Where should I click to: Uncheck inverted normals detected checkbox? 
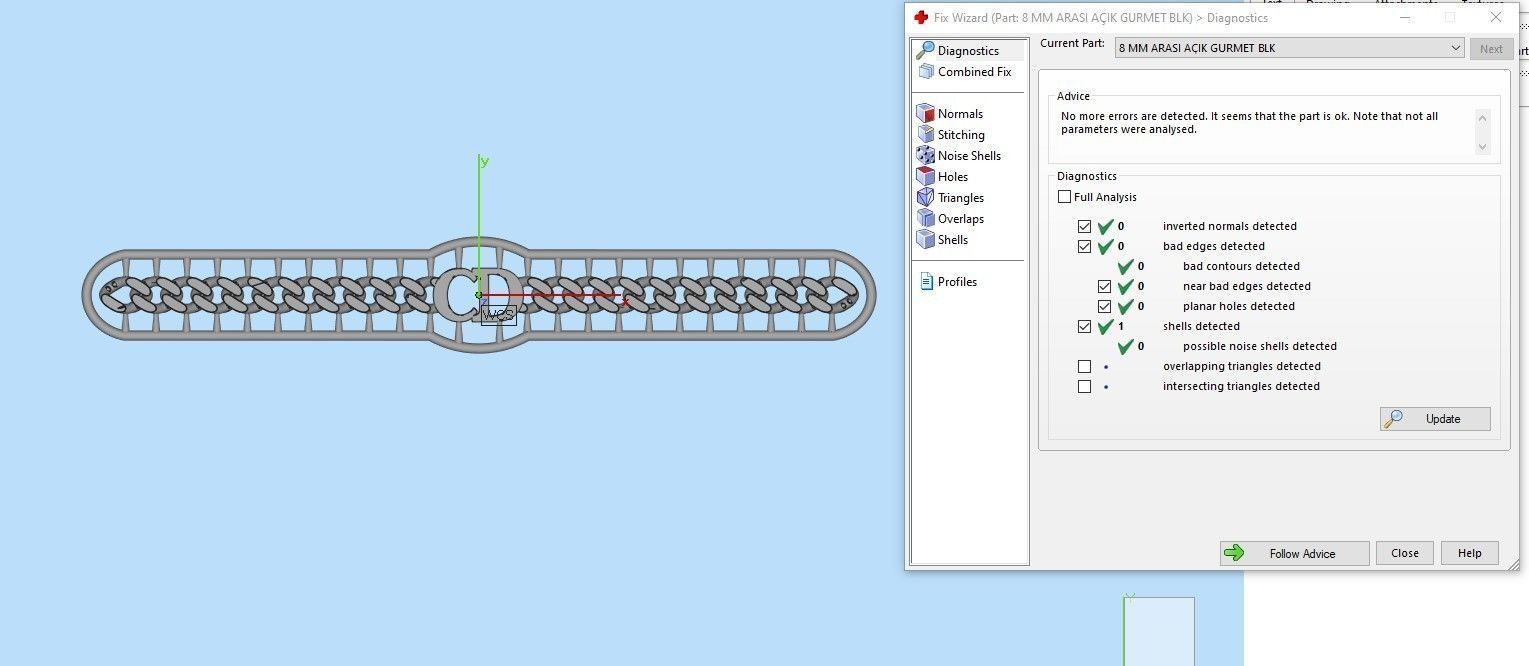point(1084,226)
